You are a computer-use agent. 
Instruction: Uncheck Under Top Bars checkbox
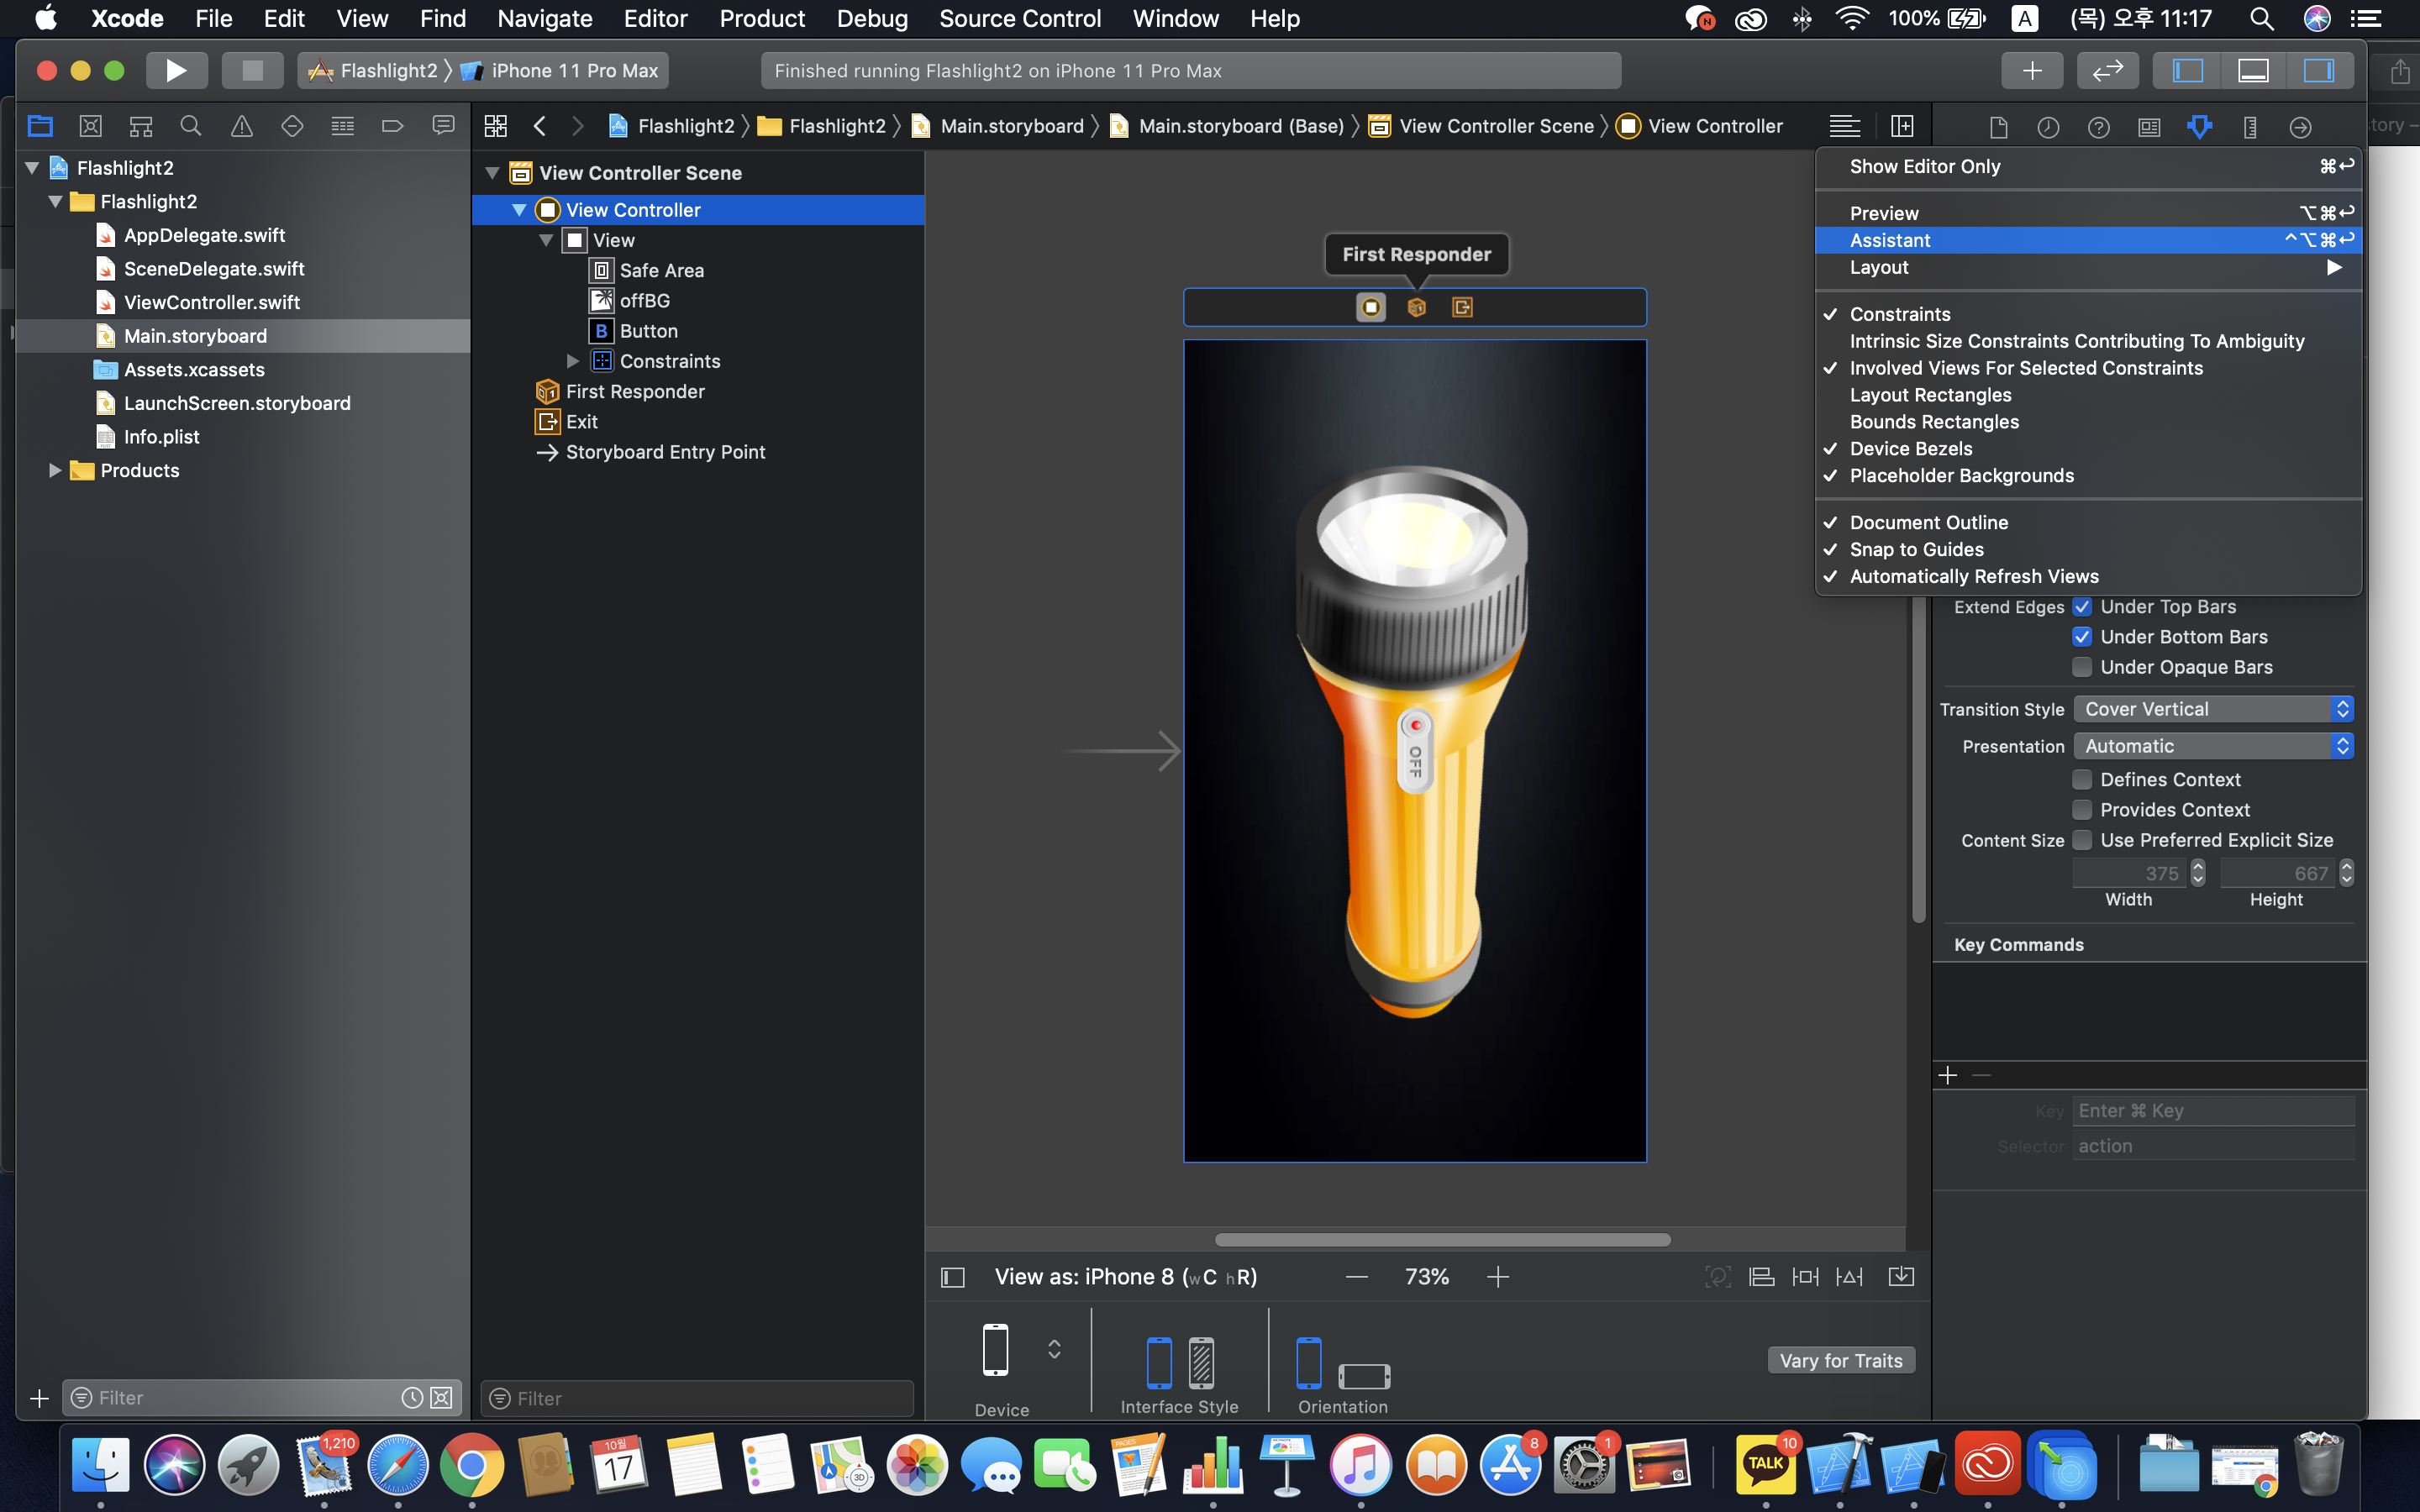click(2082, 607)
